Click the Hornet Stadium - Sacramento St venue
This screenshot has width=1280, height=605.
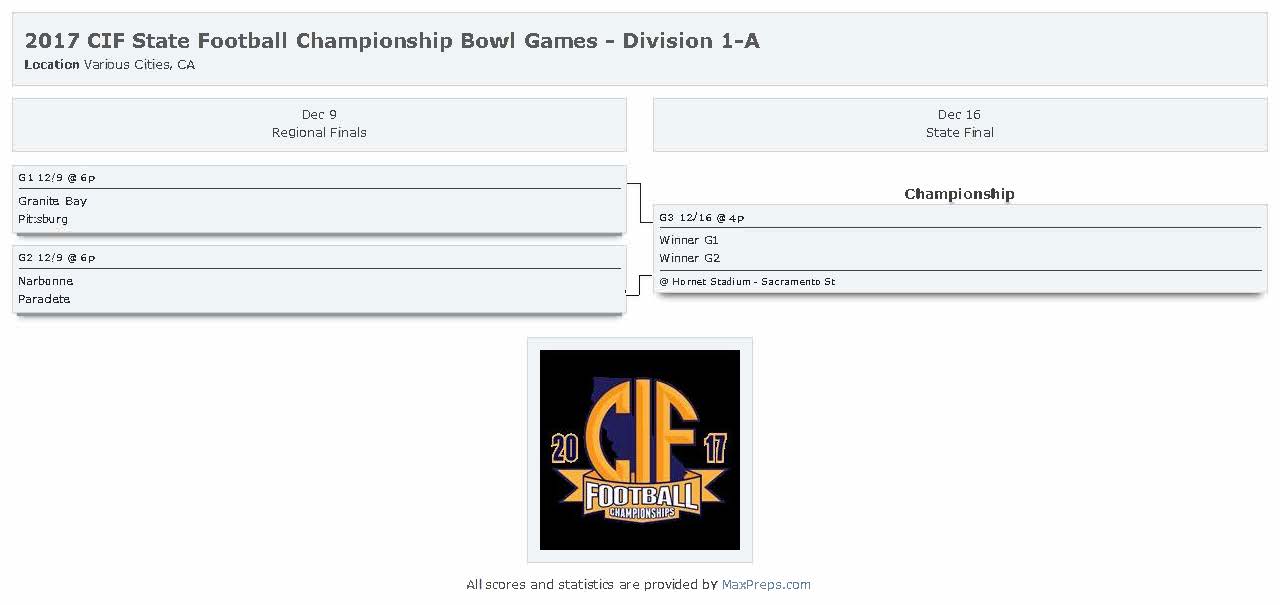click(x=747, y=282)
